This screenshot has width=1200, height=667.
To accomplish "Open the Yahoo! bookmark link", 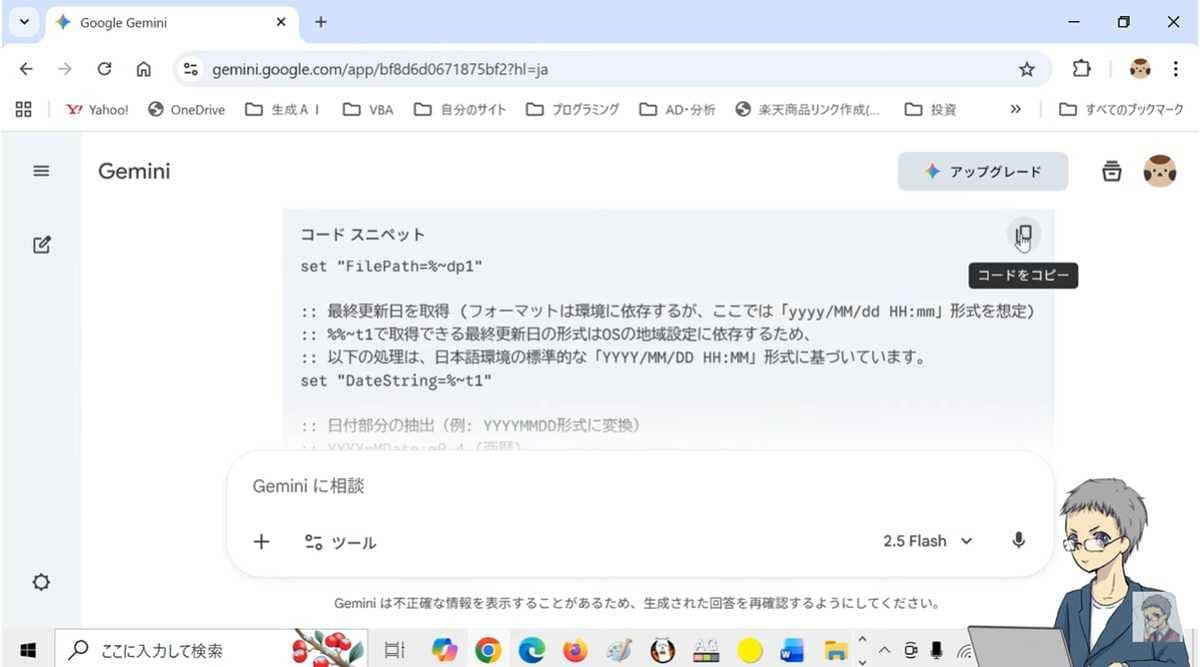I will click(x=96, y=109).
